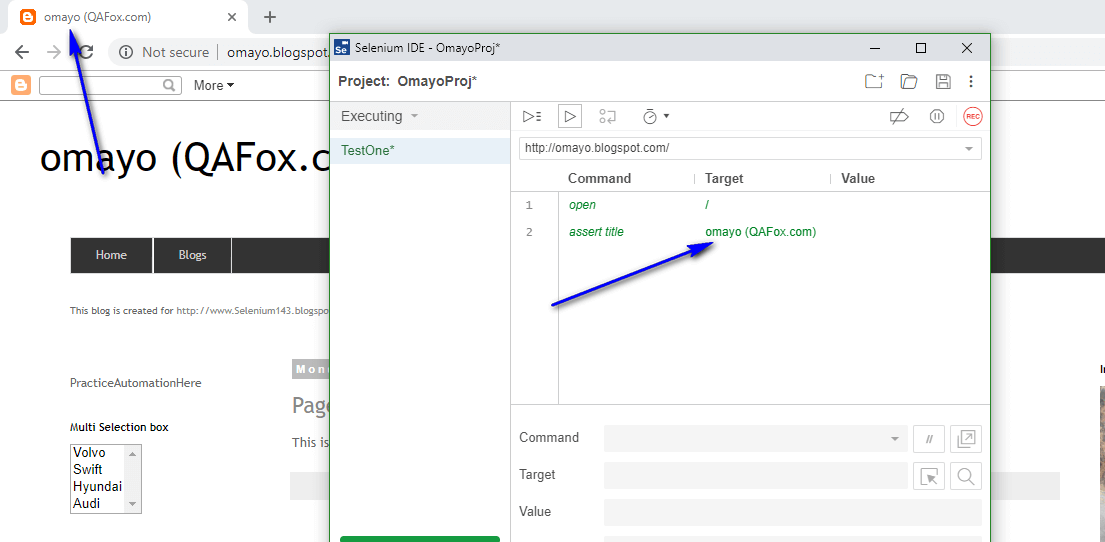The image size is (1105, 542).
Task: Click Chrome address bar URL
Action: pyautogui.click(x=278, y=52)
